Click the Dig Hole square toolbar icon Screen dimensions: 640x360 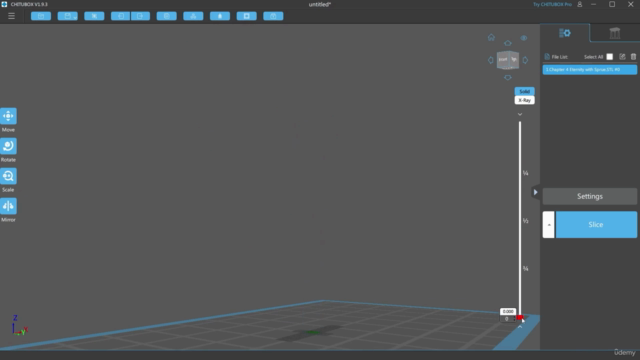click(247, 16)
